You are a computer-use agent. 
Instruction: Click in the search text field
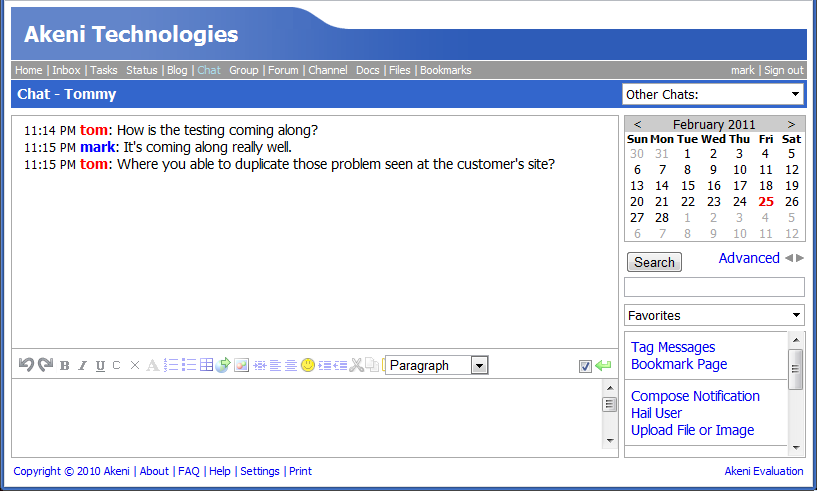click(713, 287)
